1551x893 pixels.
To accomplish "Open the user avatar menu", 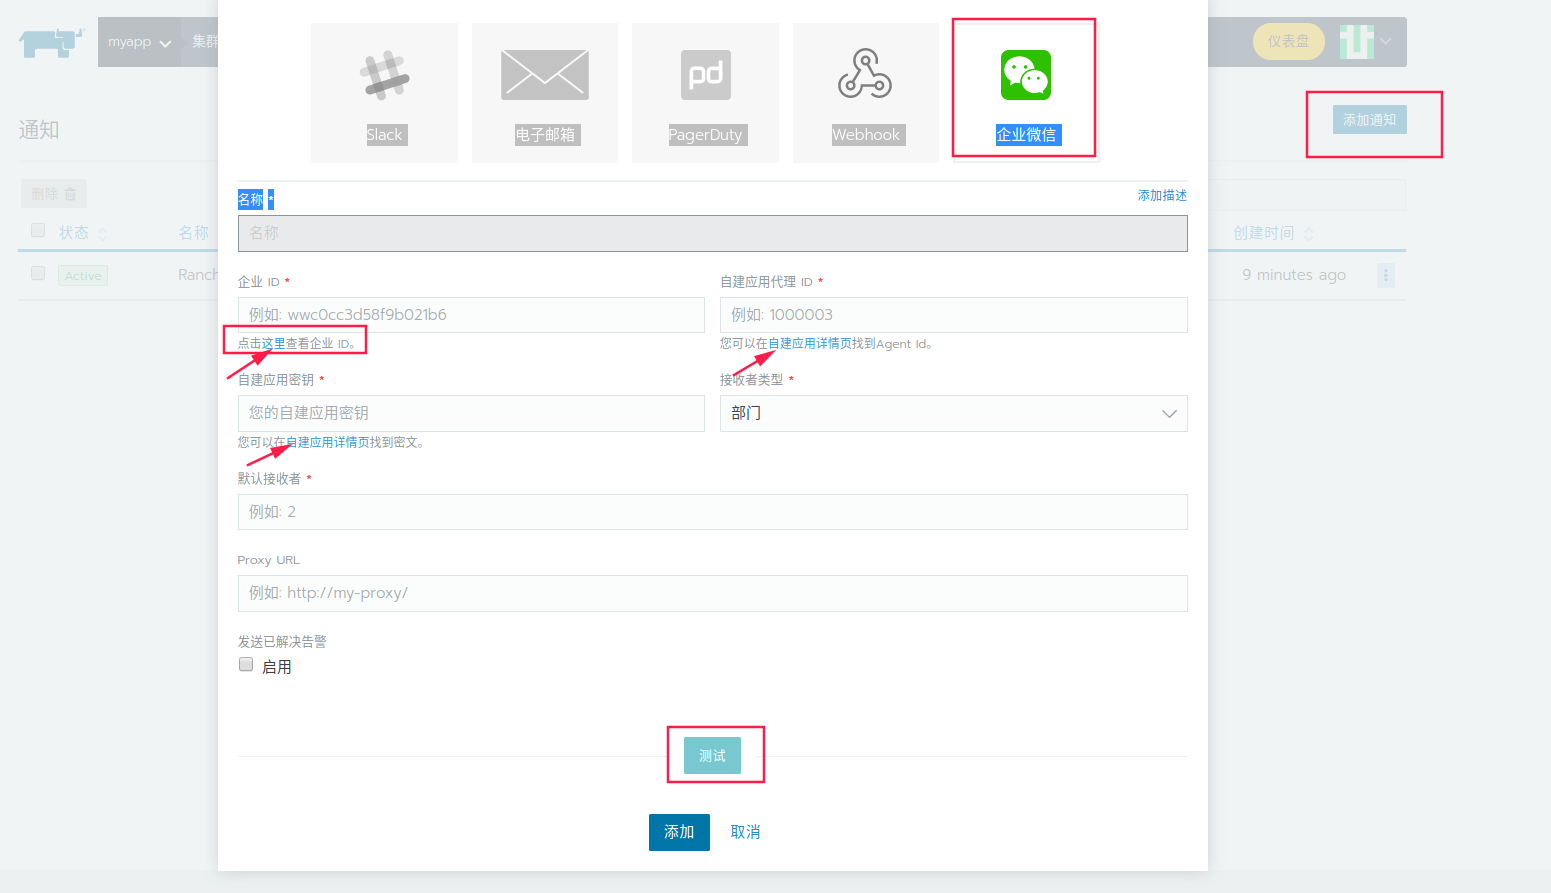I will [1366, 41].
